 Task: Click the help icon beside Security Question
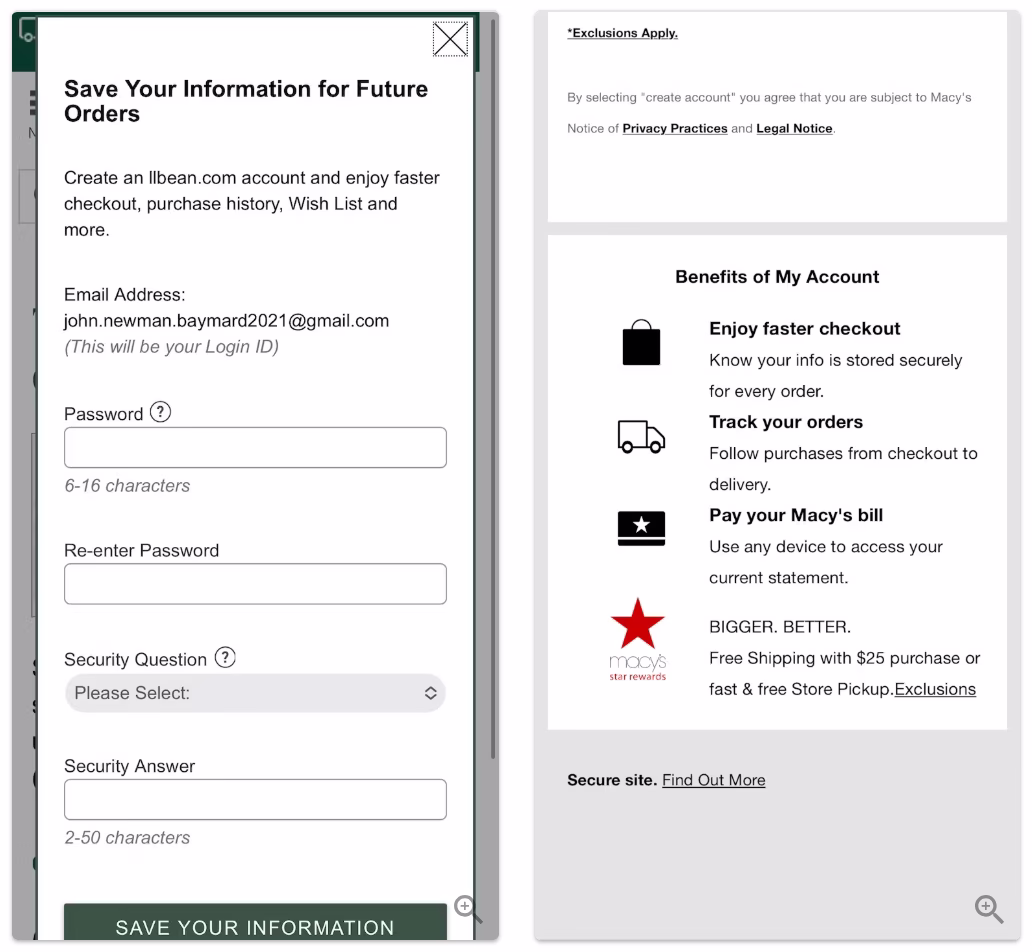(226, 658)
